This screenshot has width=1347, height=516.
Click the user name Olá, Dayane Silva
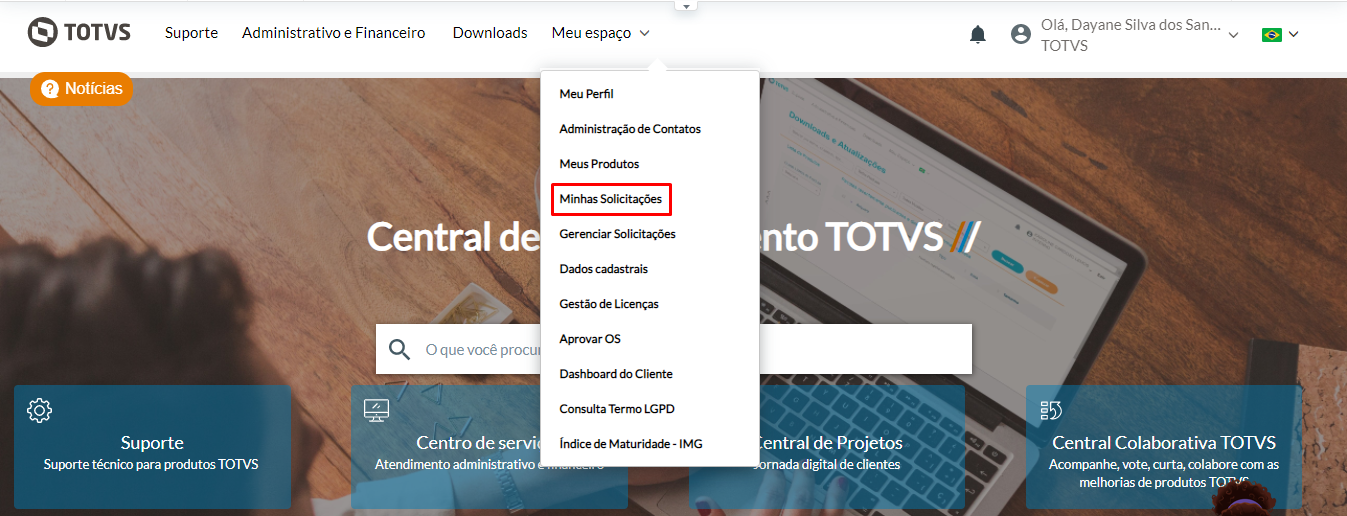pyautogui.click(x=1130, y=26)
